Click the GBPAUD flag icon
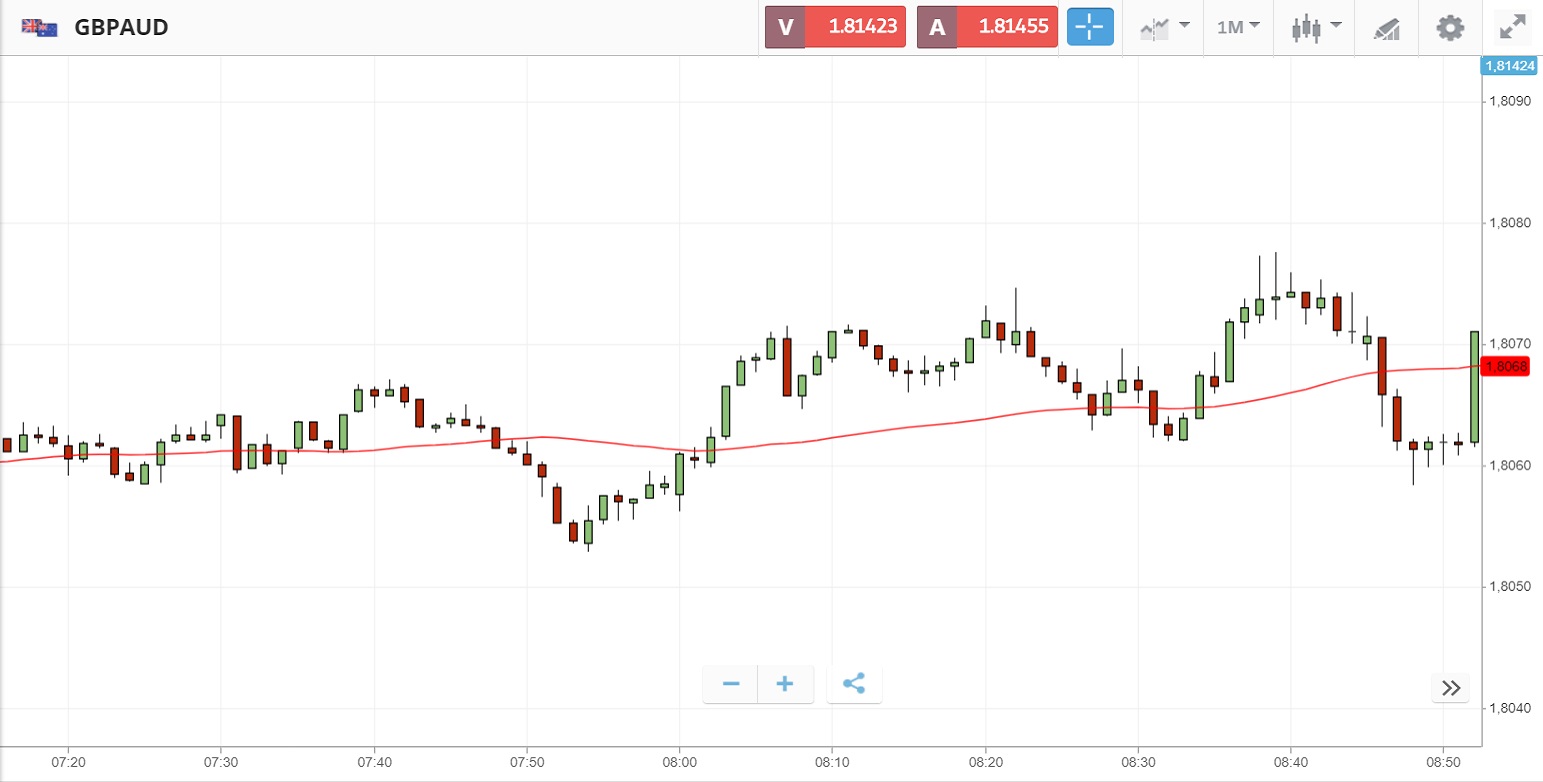 coord(40,27)
